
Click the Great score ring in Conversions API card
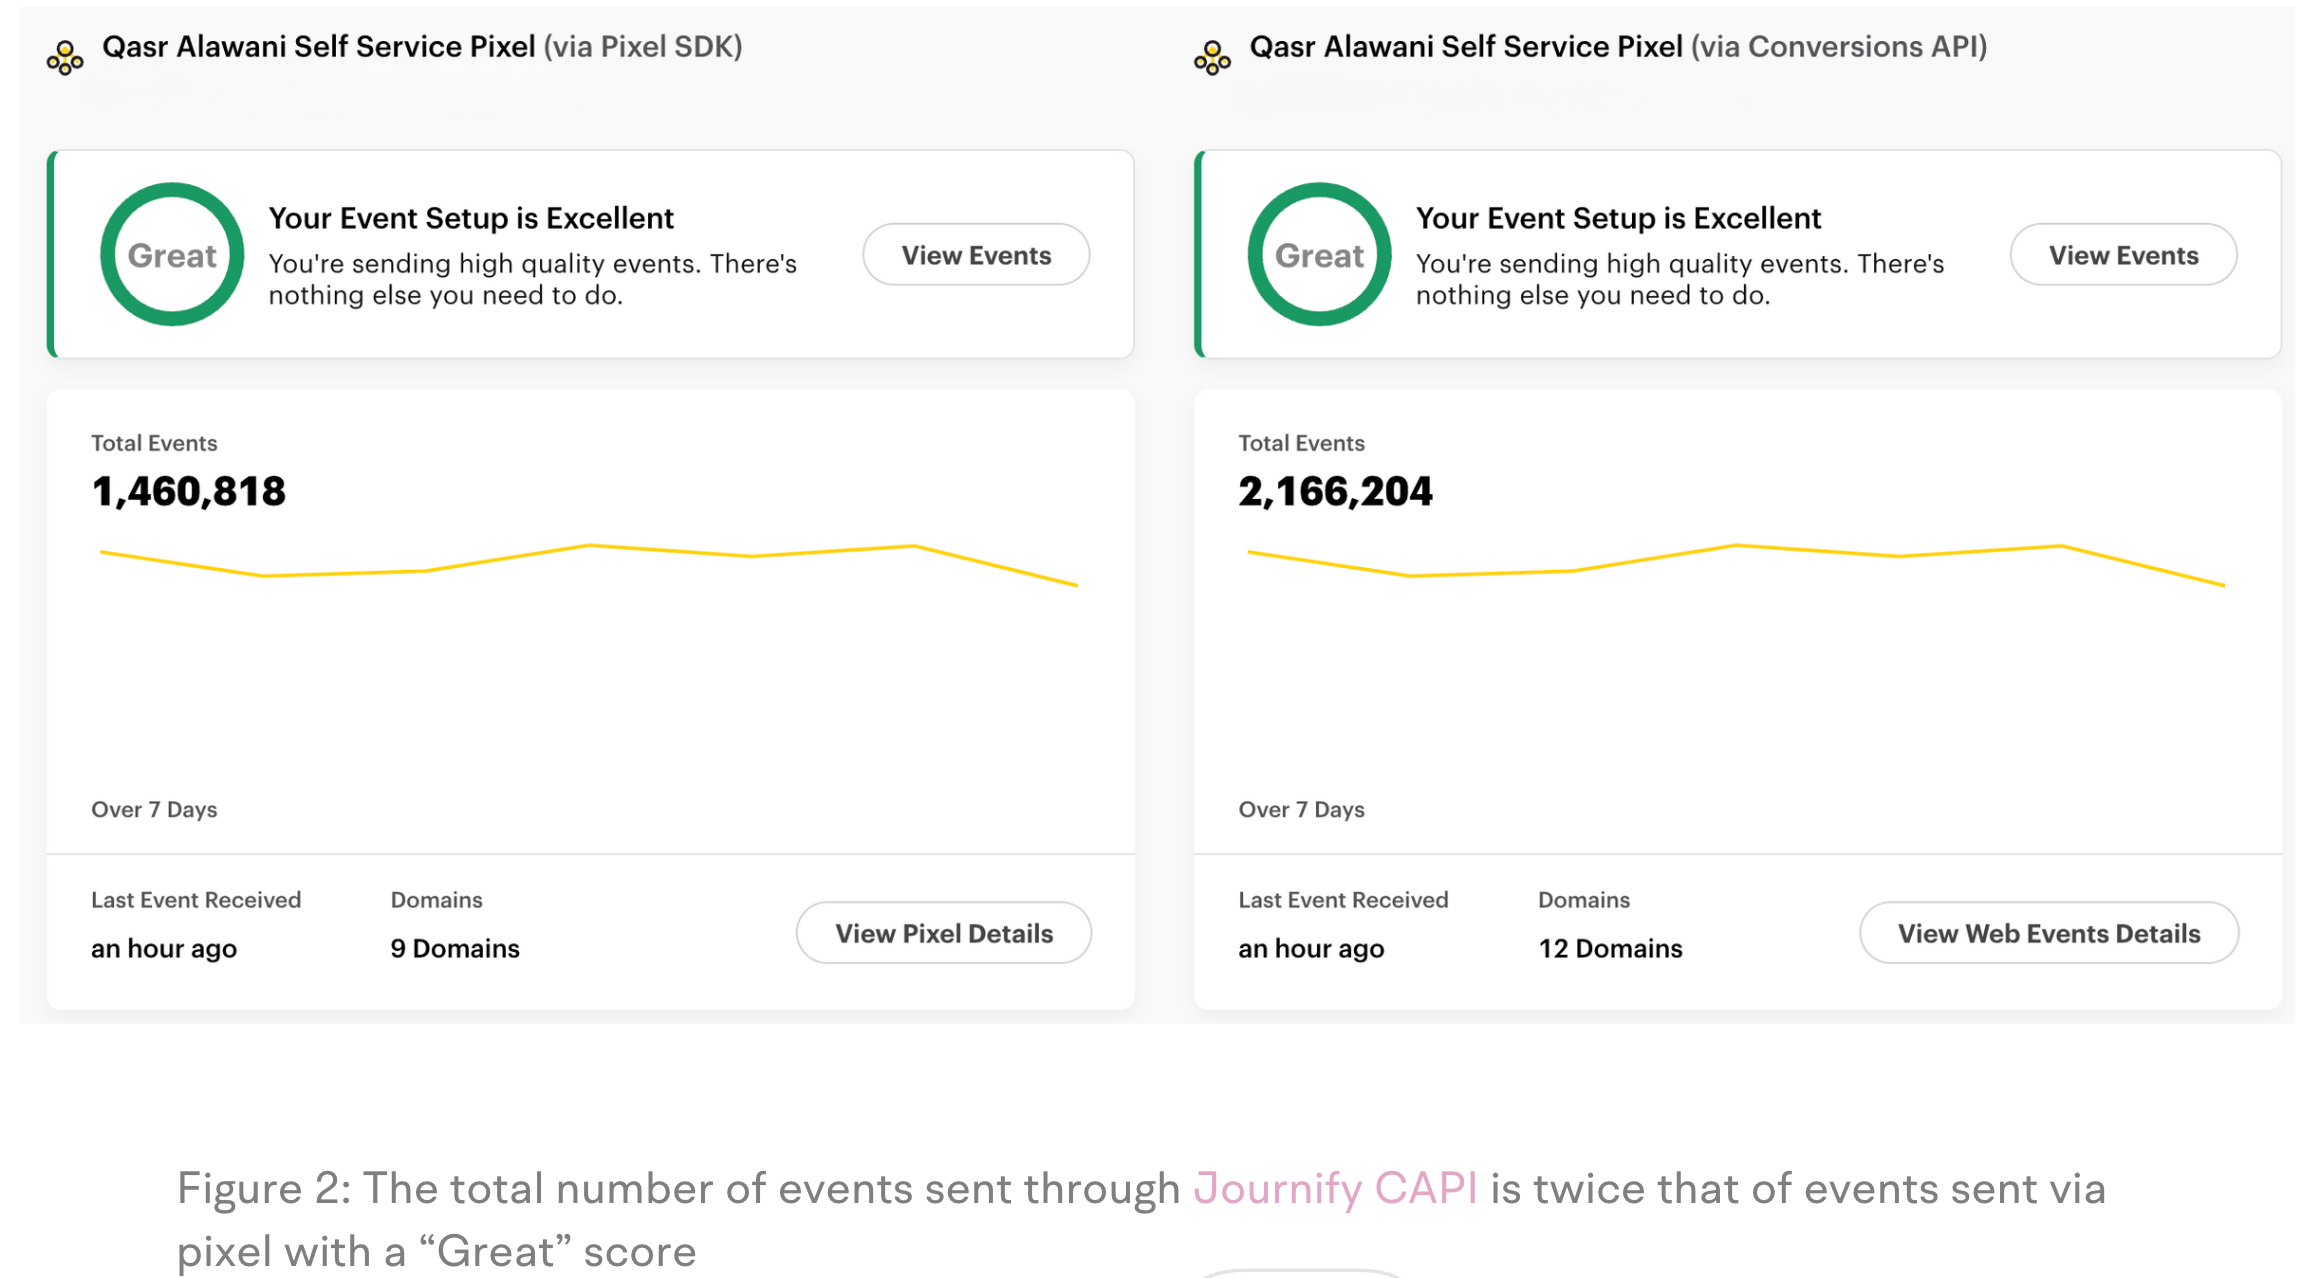[x=1319, y=254]
